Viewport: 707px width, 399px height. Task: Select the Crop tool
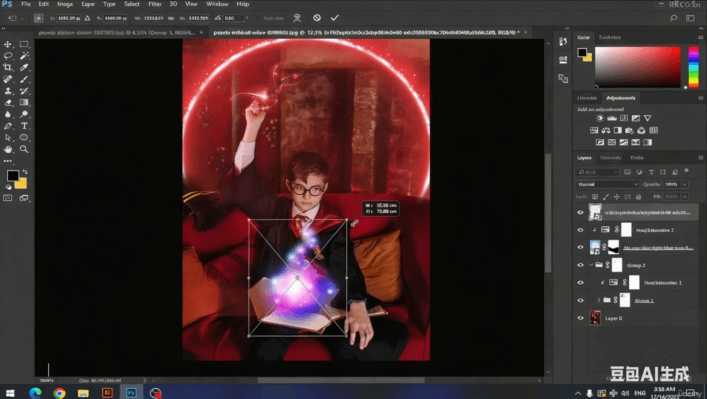(x=8, y=68)
